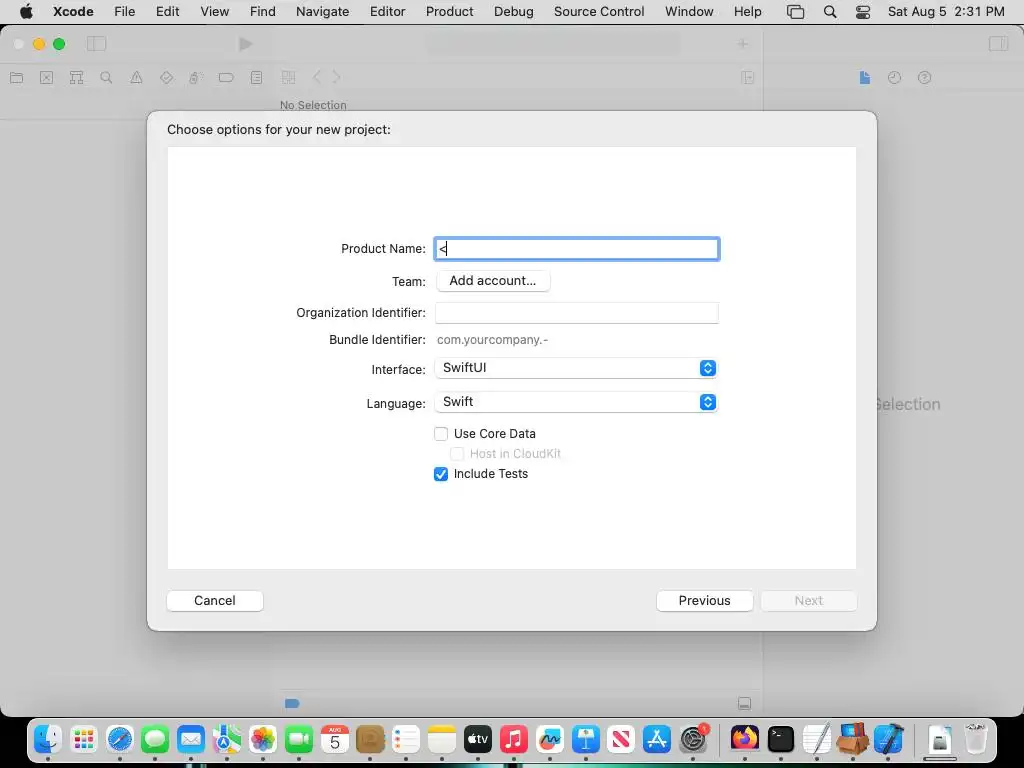Click the go back chevron in the jump bar

point(317,78)
